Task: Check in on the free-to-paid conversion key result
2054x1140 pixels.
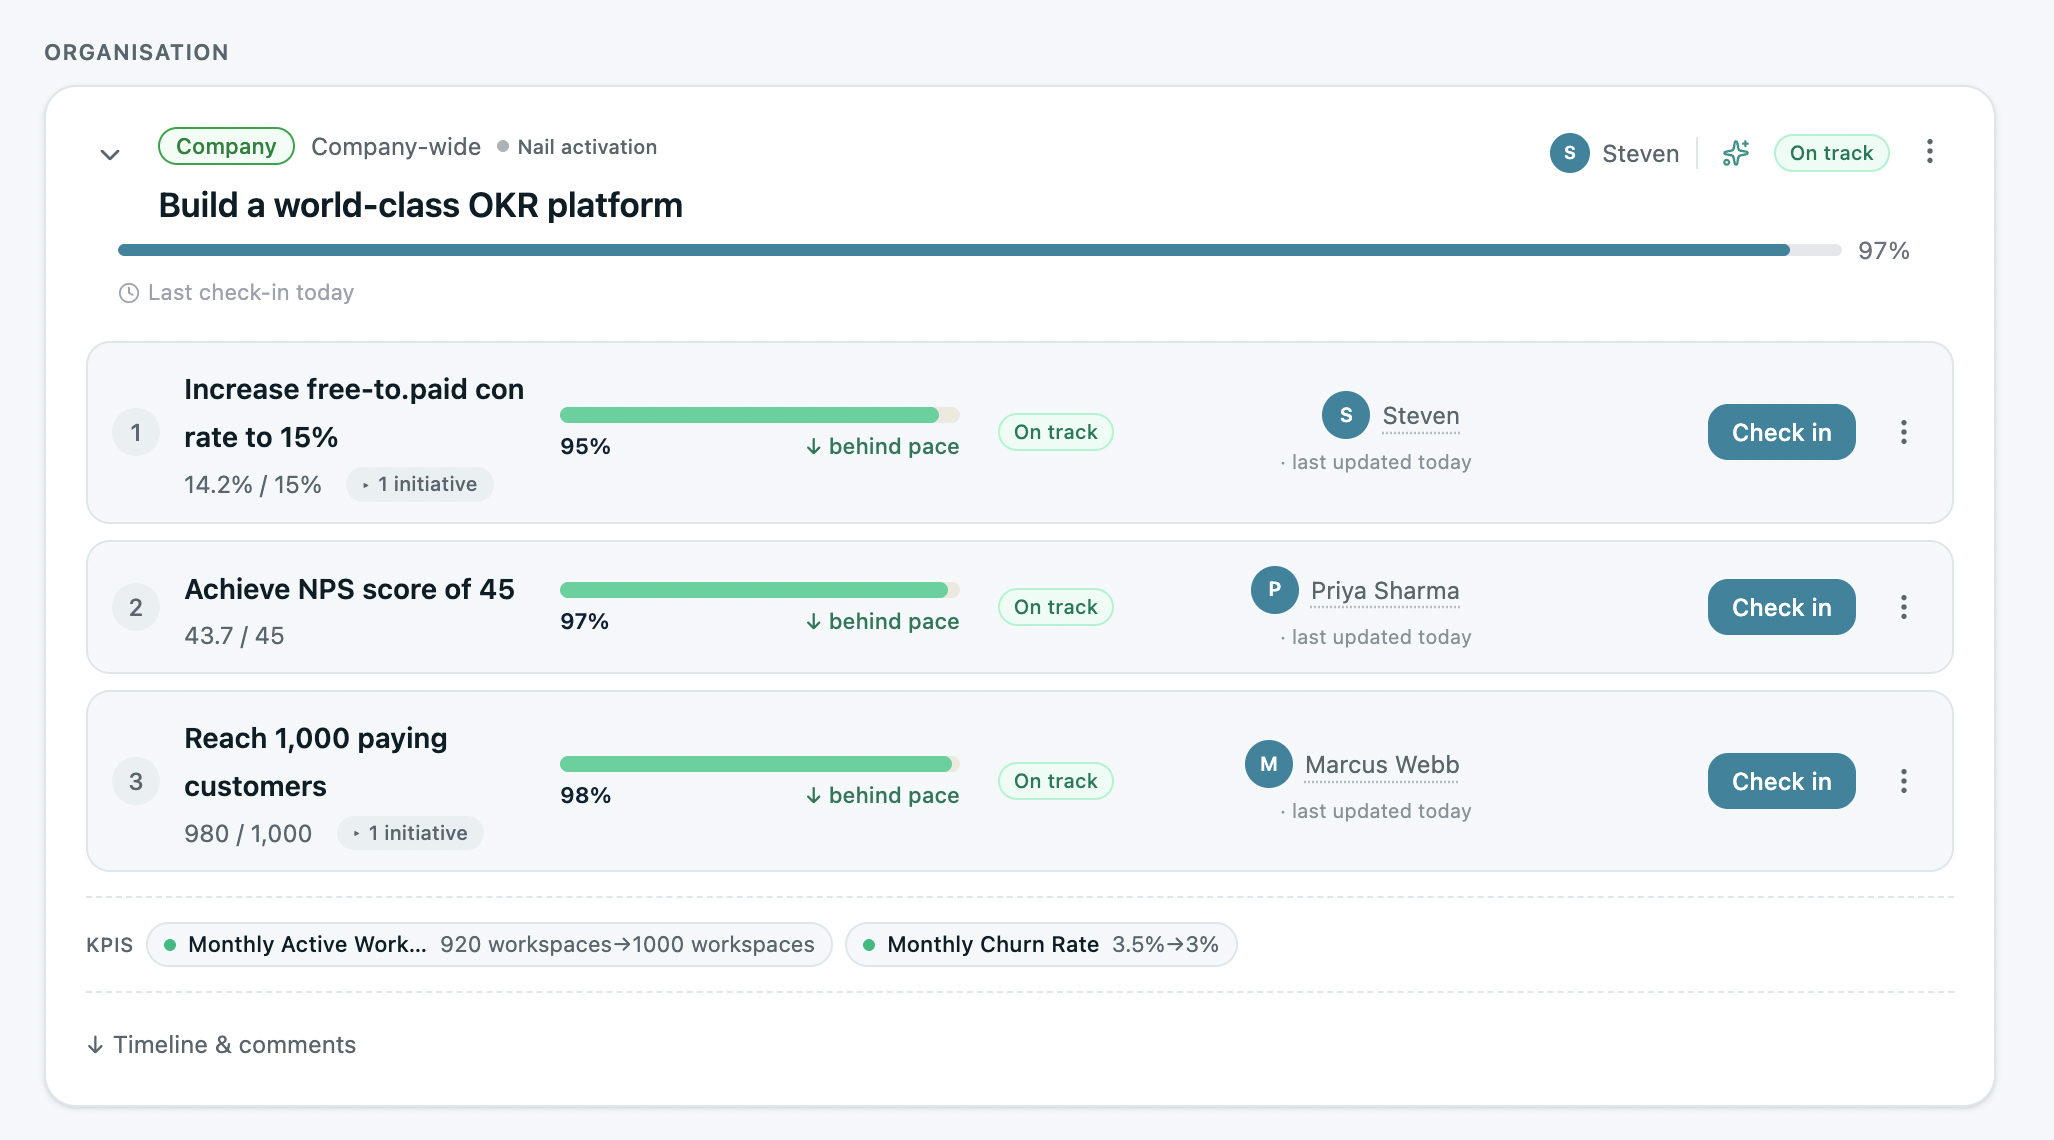Action: [x=1782, y=432]
